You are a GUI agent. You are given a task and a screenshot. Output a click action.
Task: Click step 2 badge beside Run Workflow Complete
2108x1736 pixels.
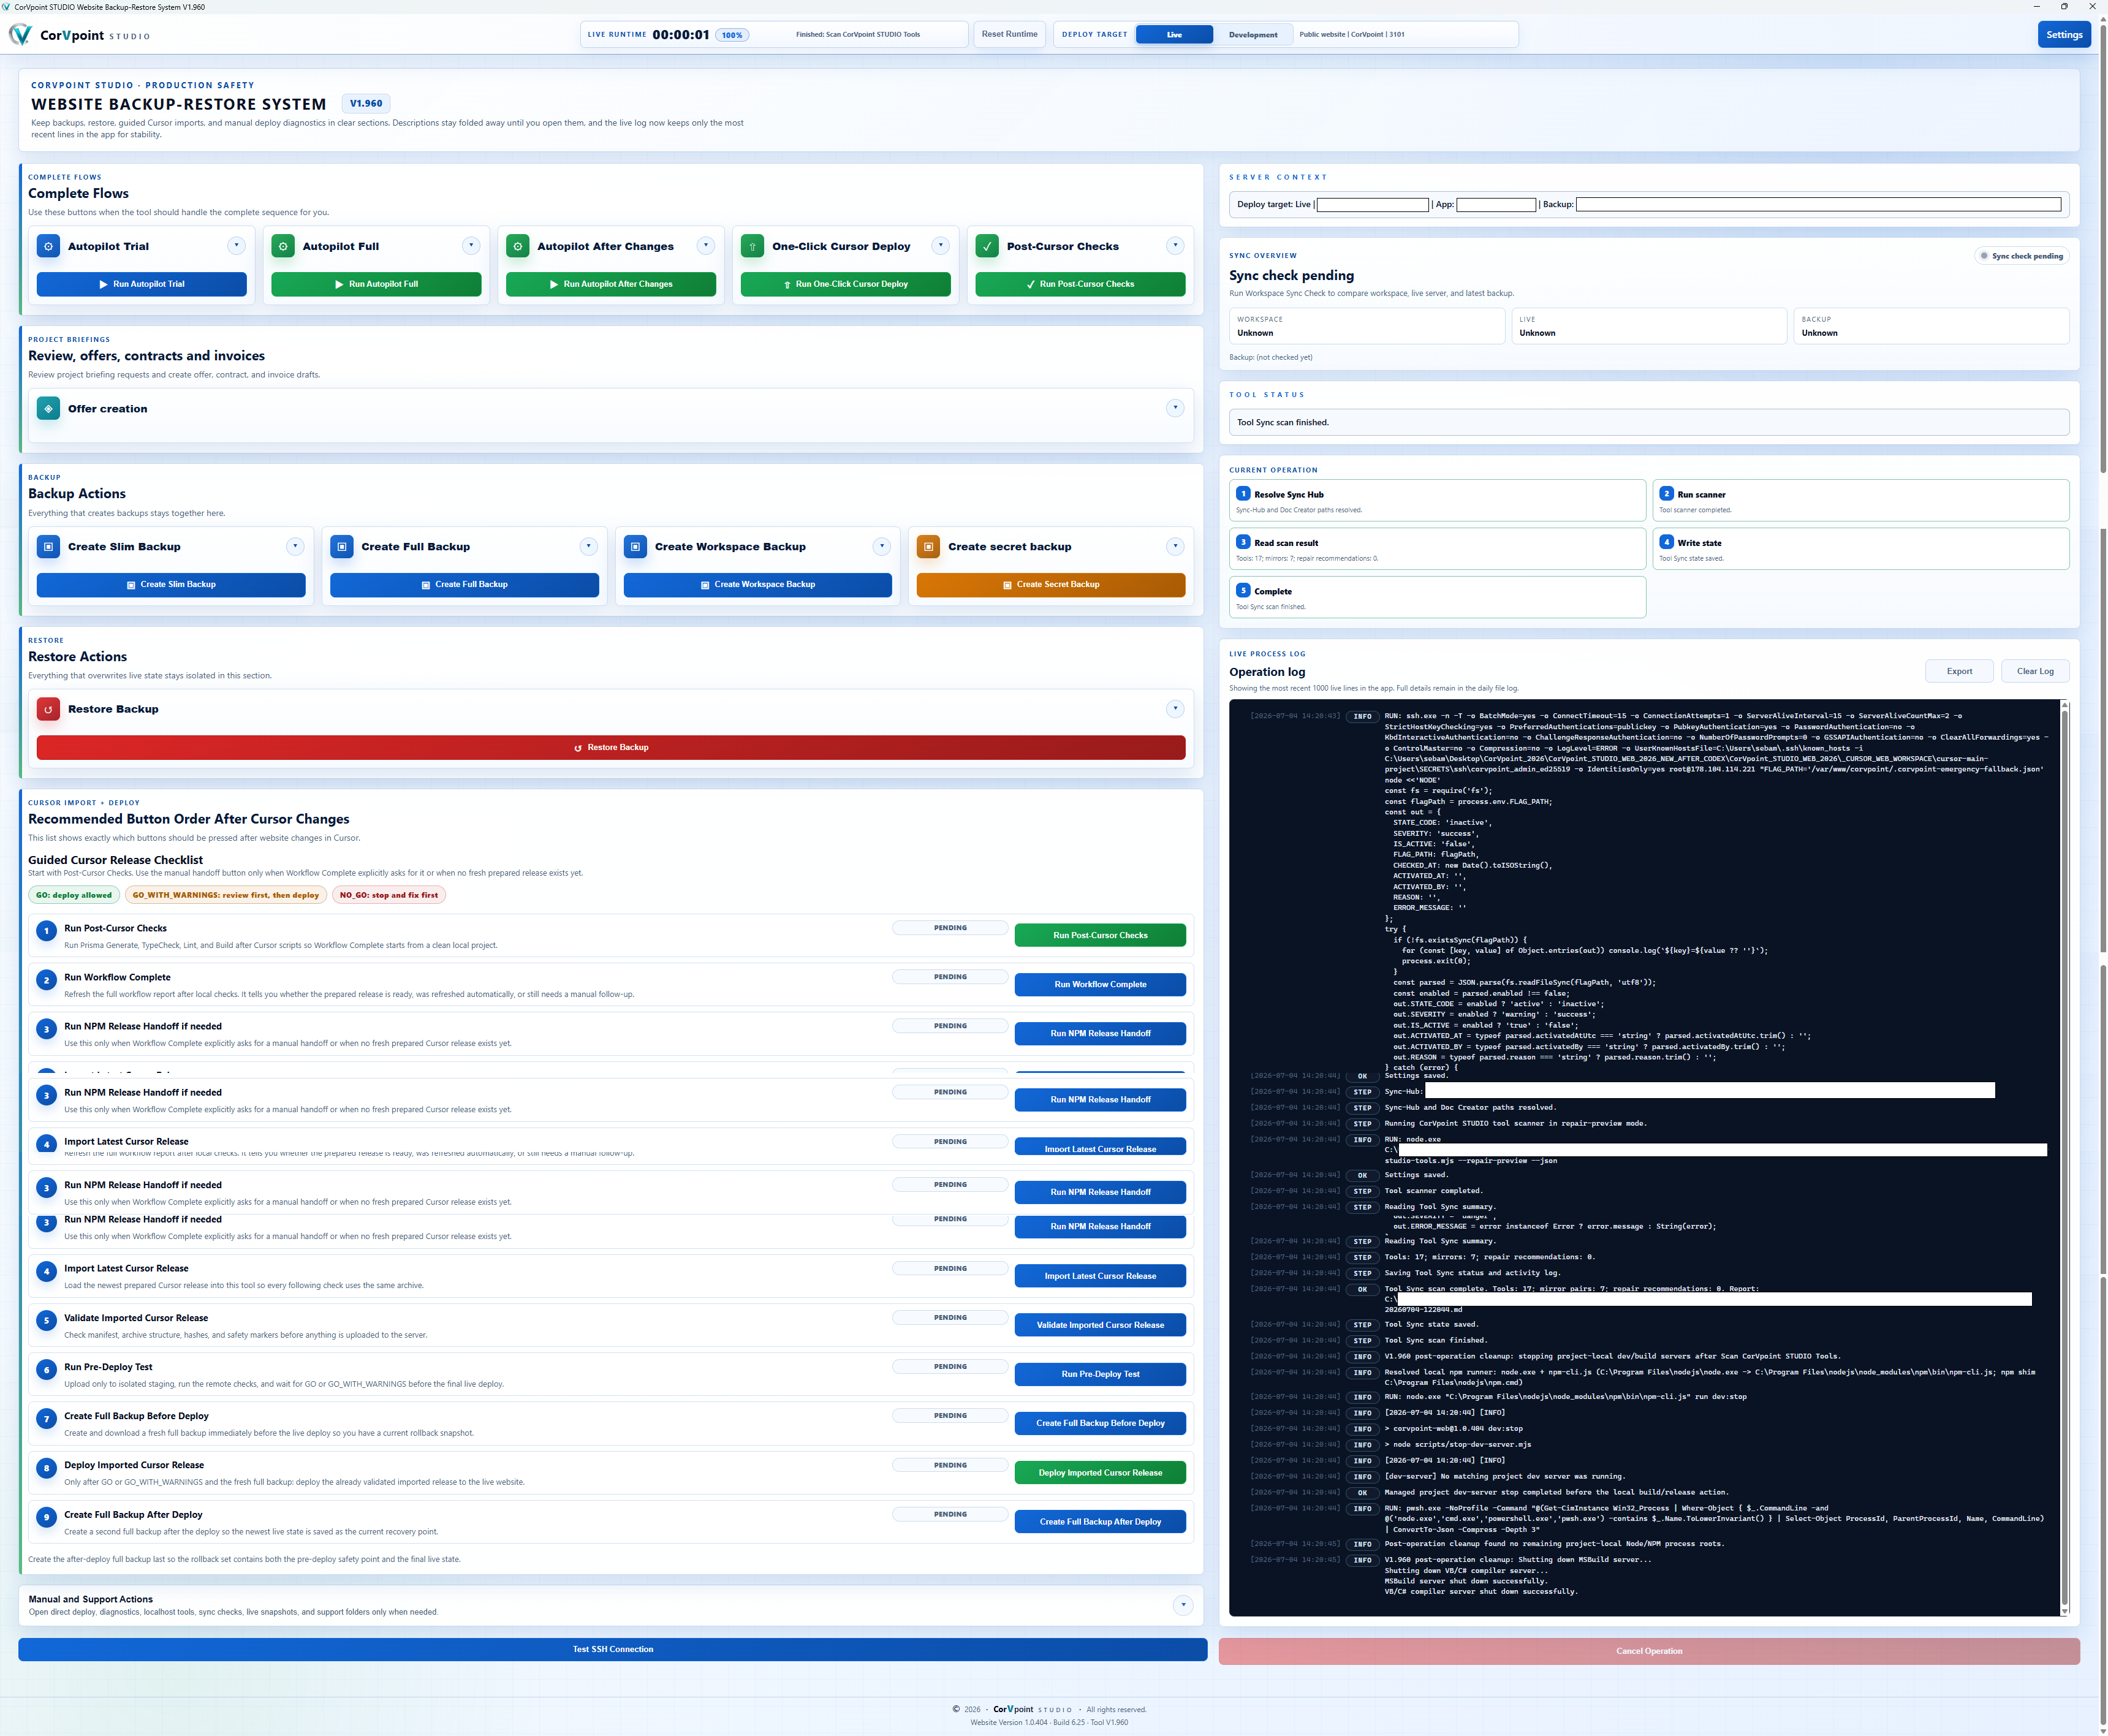(x=46, y=980)
